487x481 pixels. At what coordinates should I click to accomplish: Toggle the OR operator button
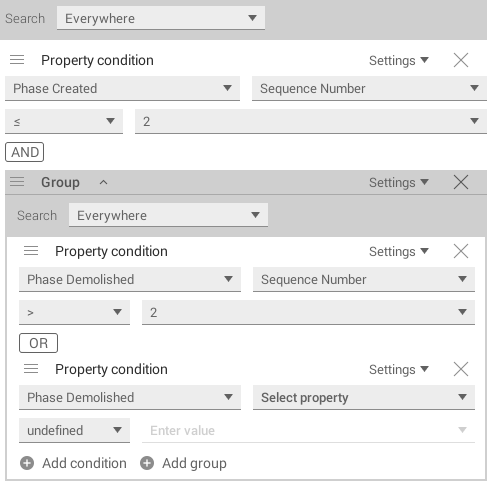pos(38,343)
